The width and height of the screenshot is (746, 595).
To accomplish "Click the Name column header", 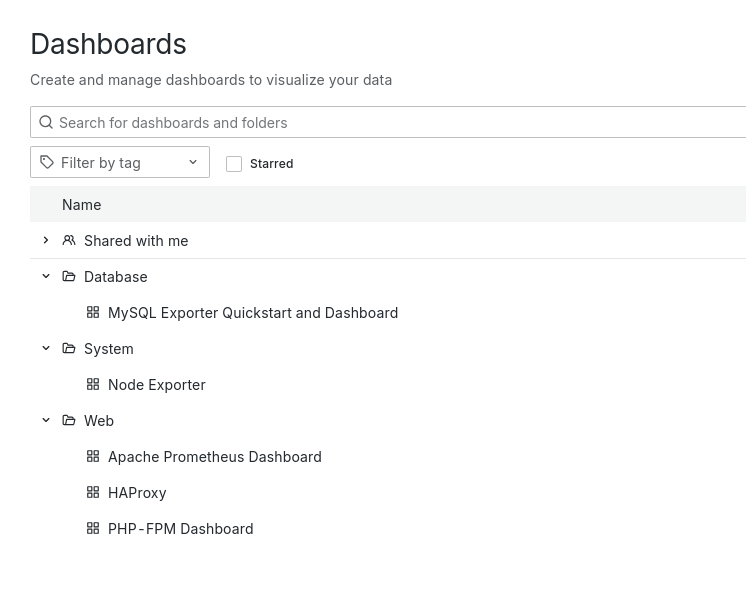I will tap(82, 205).
